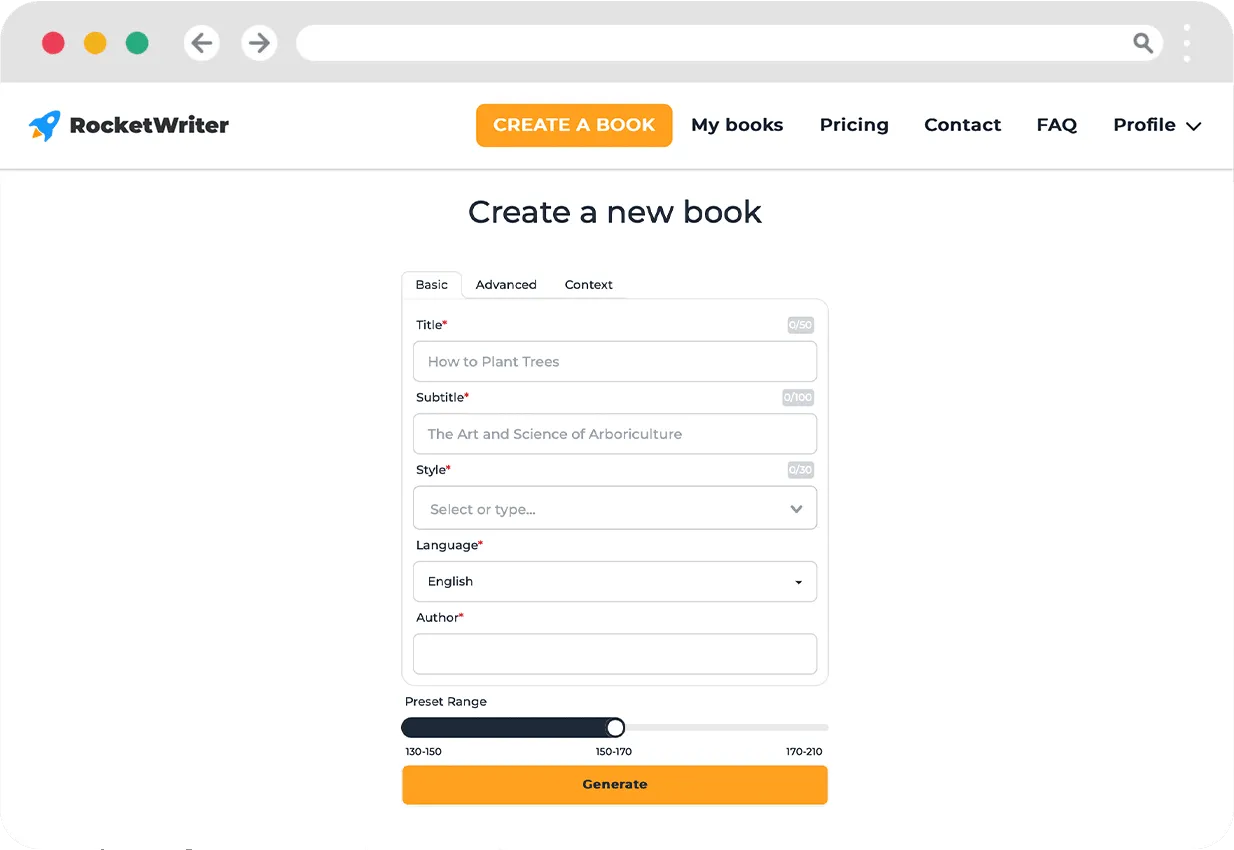Go to the Pricing page
Image resolution: width=1234 pixels, height=850 pixels.
(x=854, y=125)
